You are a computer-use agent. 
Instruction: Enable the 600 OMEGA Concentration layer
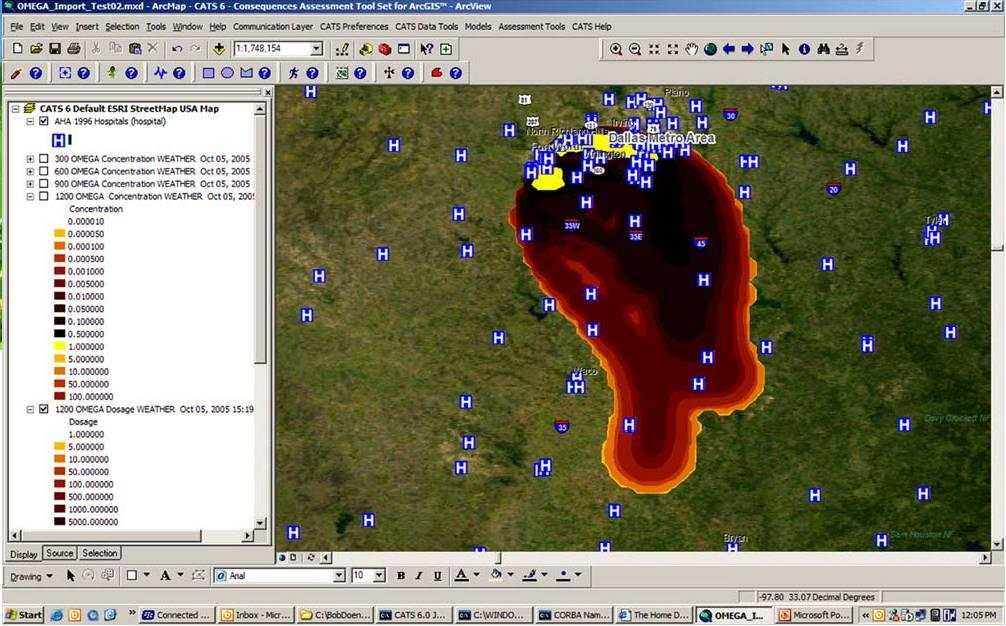44,171
